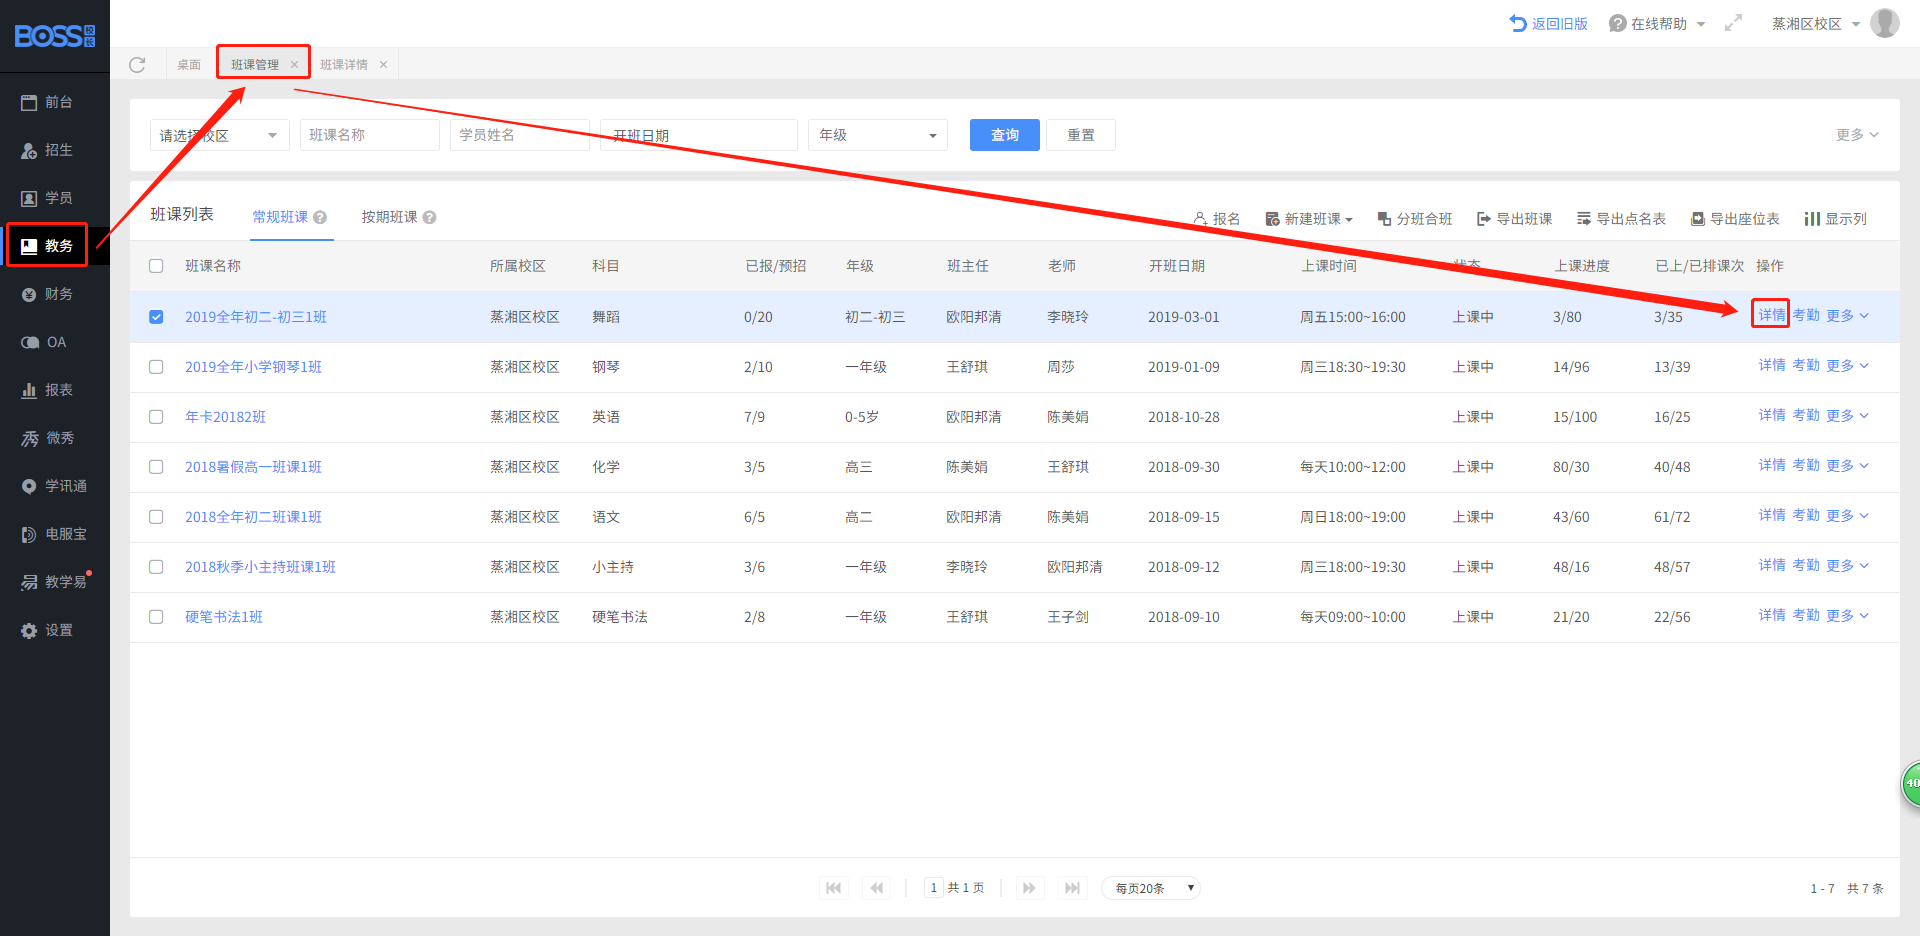The image size is (1920, 936).
Task: Open the 年级 grade dropdown
Action: (x=878, y=135)
